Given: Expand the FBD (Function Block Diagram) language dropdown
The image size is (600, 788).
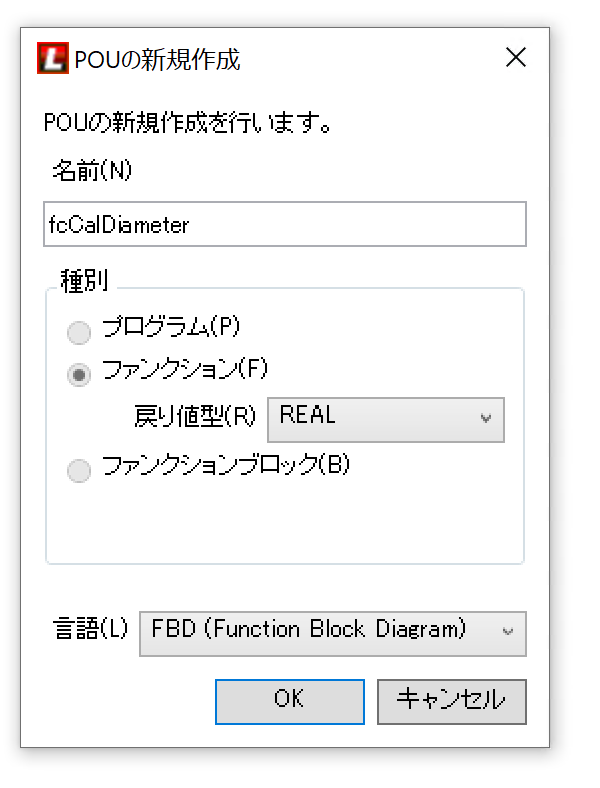Looking at the screenshot, I should coord(332,633).
